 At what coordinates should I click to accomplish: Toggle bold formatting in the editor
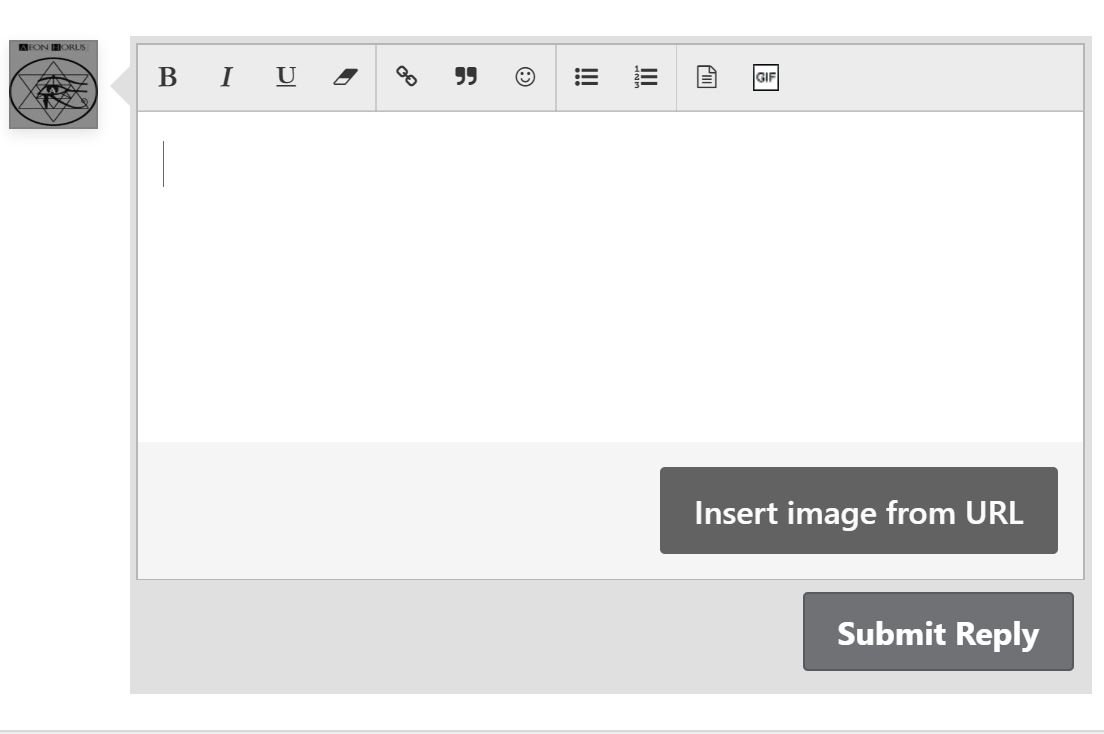click(168, 77)
